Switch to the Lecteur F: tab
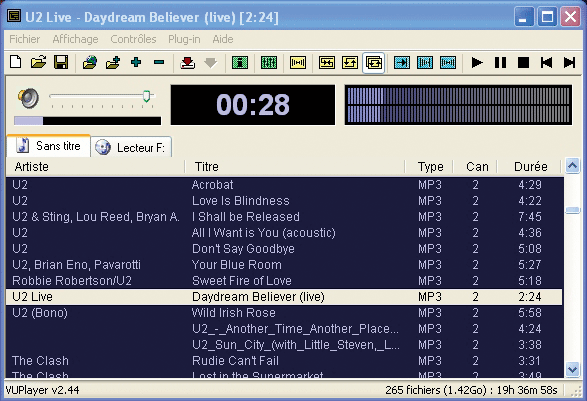This screenshot has width=587, height=401. pos(131,148)
